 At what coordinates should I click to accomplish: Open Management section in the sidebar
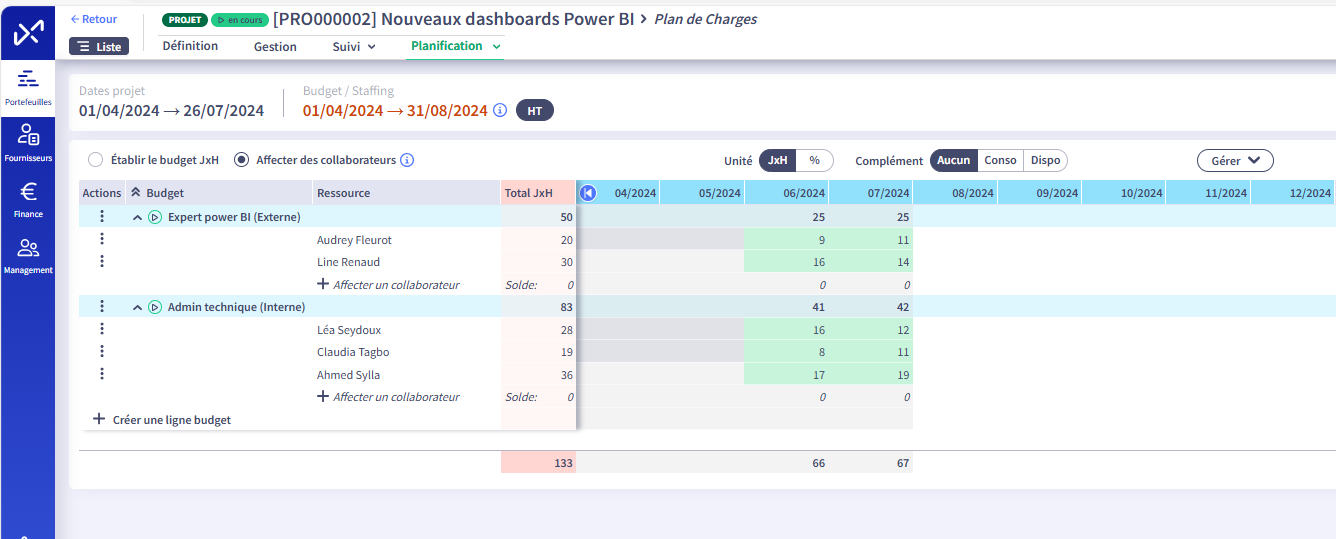[x=28, y=256]
